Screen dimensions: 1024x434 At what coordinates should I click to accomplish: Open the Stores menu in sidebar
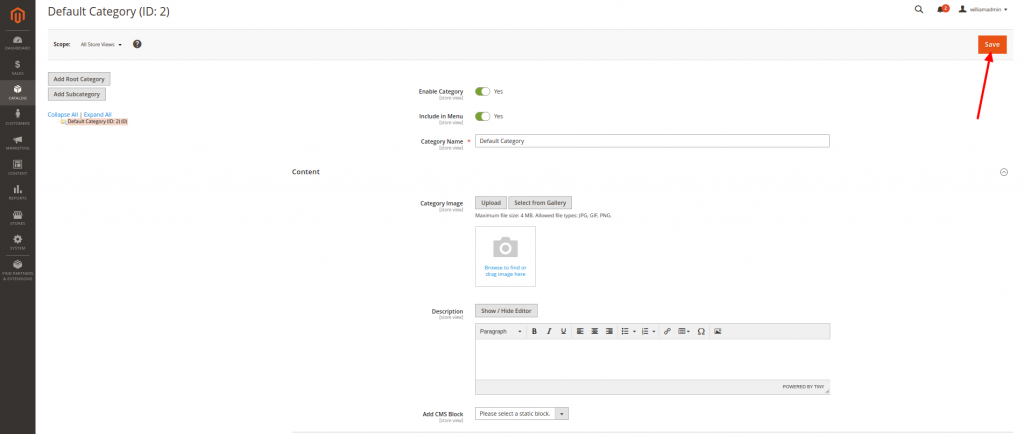coord(17,217)
